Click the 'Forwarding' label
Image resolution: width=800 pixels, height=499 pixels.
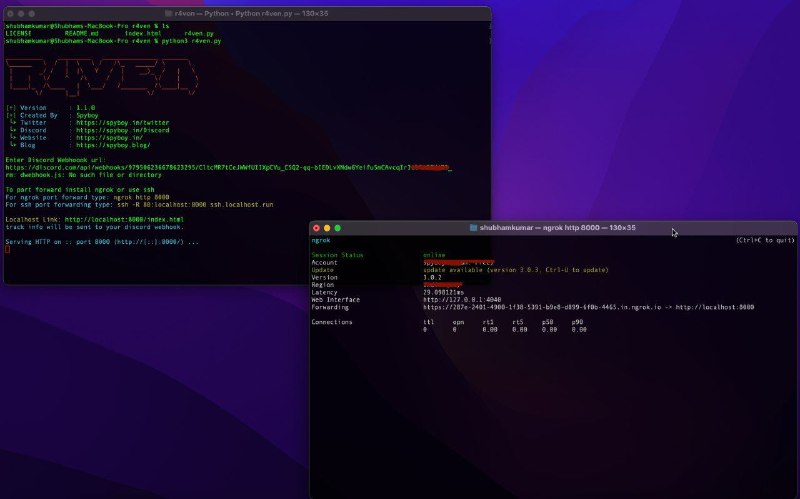coord(330,308)
